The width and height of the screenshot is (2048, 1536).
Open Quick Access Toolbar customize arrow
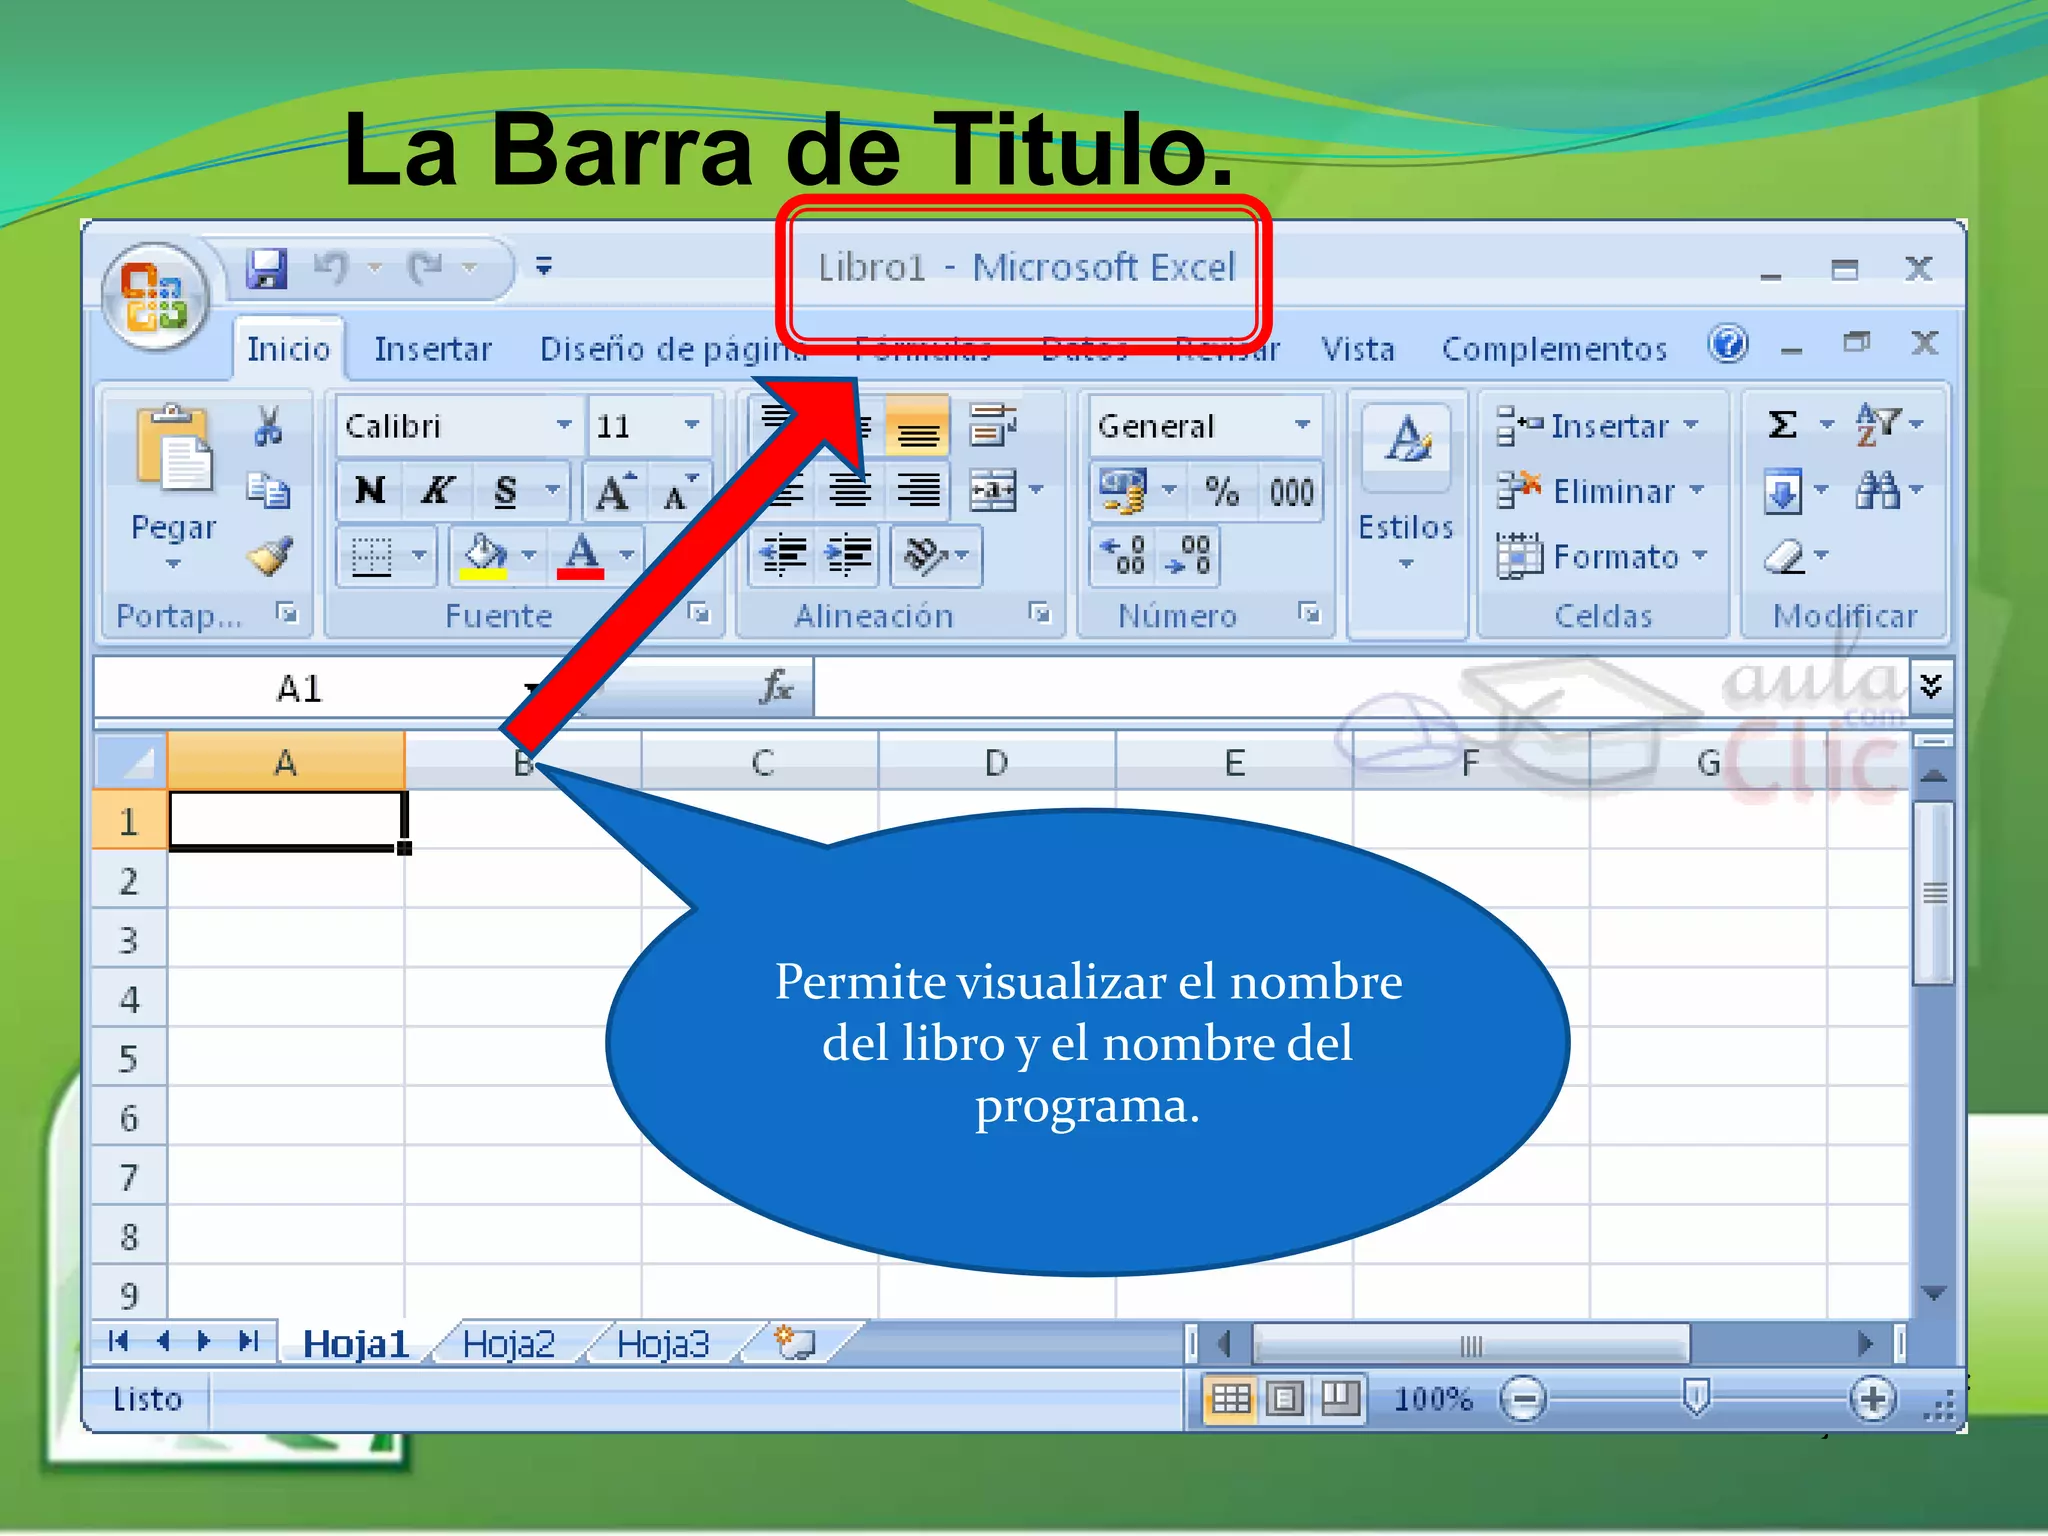coord(544,266)
